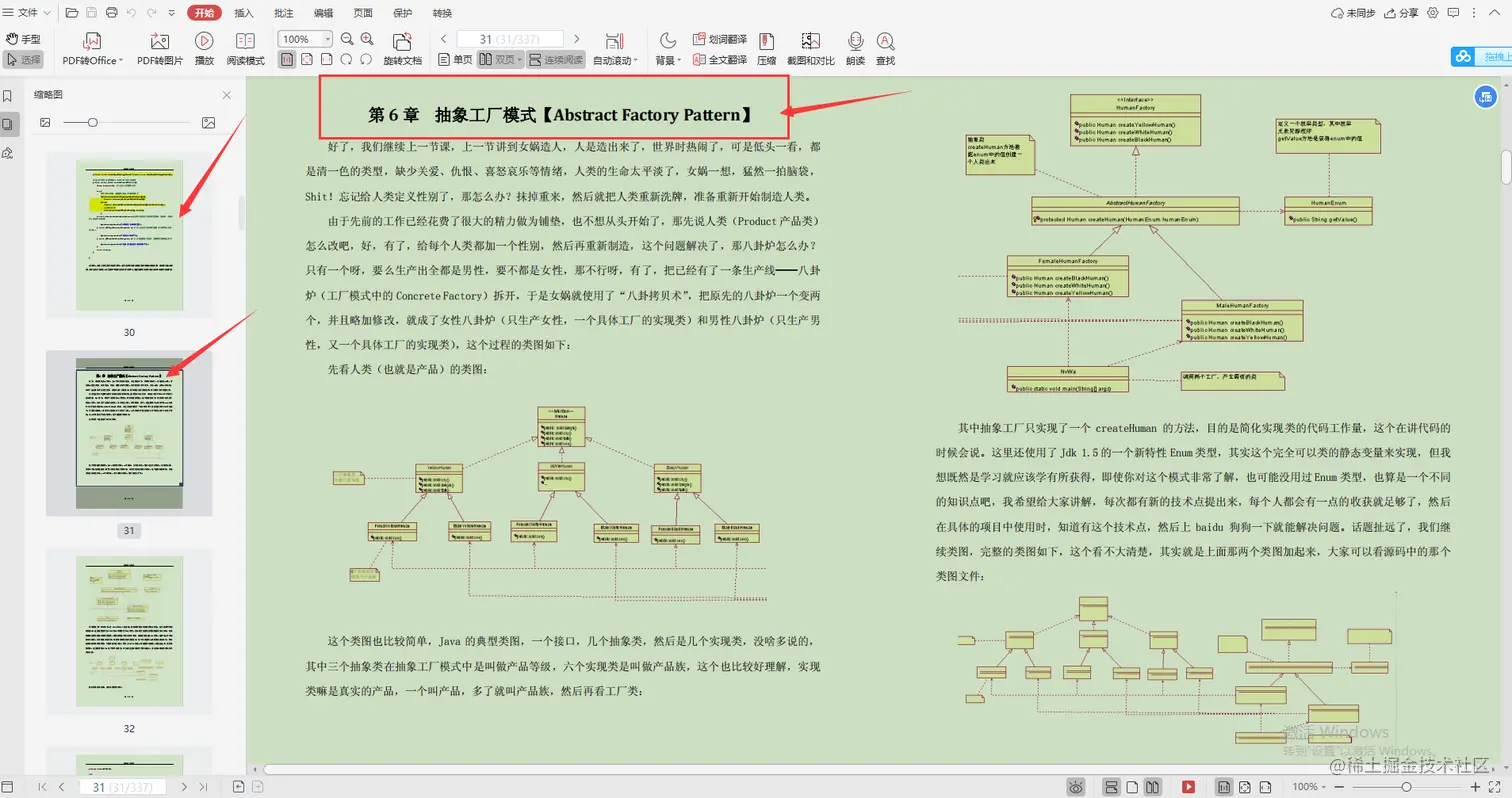This screenshot has height=798, width=1512.
Task: Open 截图和对比 screenshot and compare tool
Action: [811, 49]
